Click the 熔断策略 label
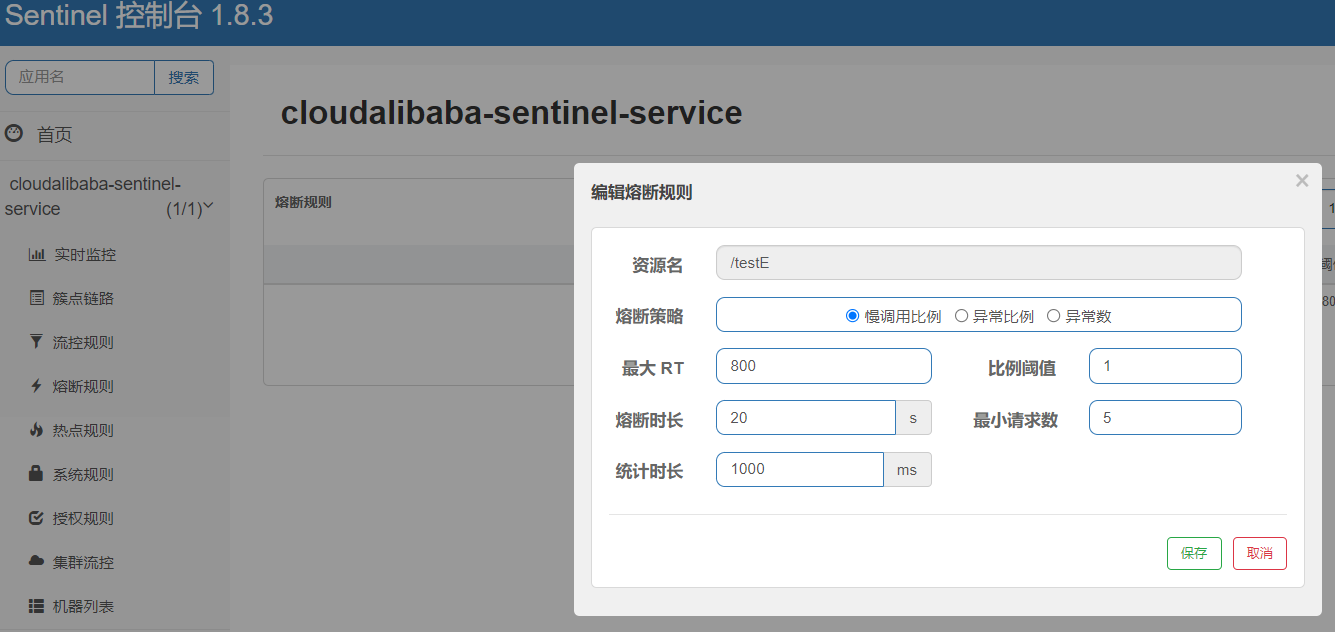The height and width of the screenshot is (632, 1335). (650, 316)
